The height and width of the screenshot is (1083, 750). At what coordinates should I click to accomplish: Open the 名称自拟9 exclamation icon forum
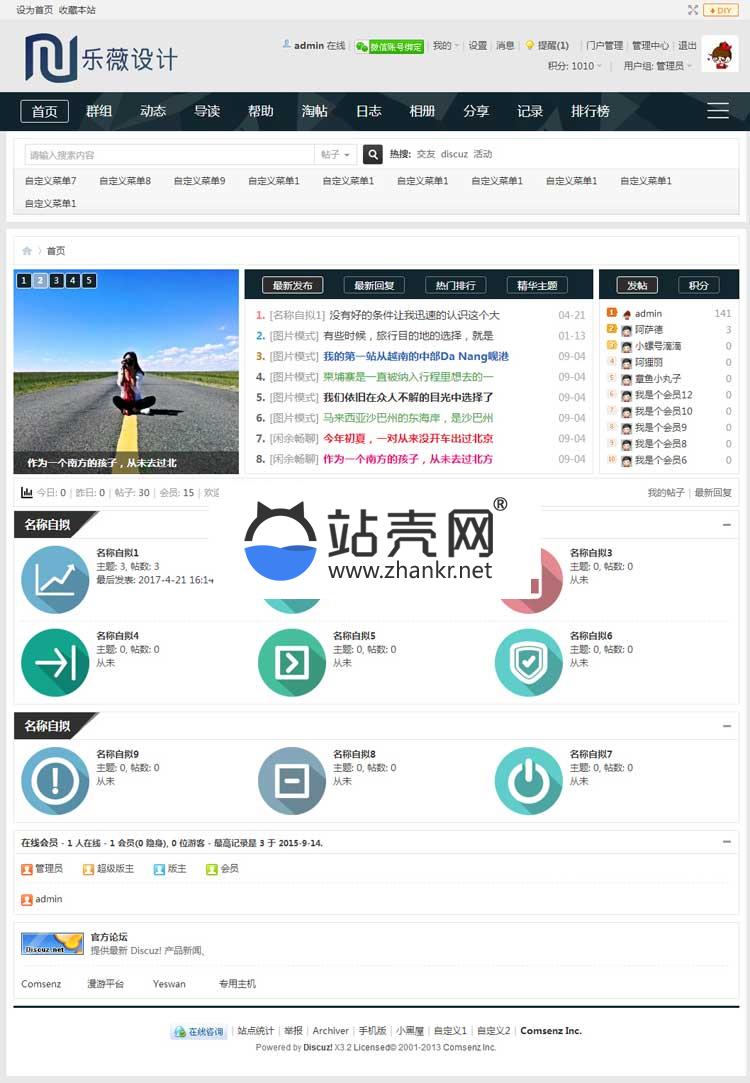pos(55,781)
